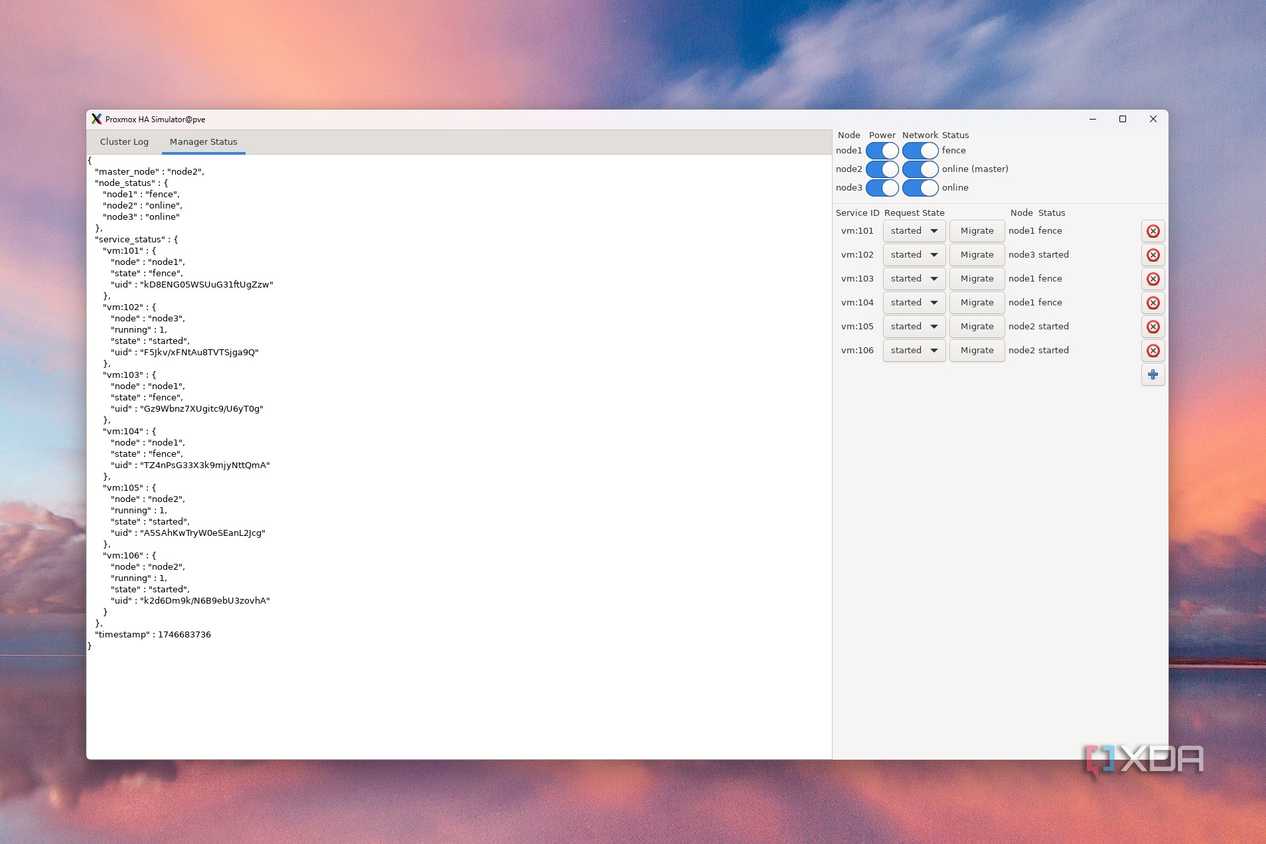This screenshot has height=844, width=1266.
Task: Migrate service vm:102
Action: (x=977, y=255)
